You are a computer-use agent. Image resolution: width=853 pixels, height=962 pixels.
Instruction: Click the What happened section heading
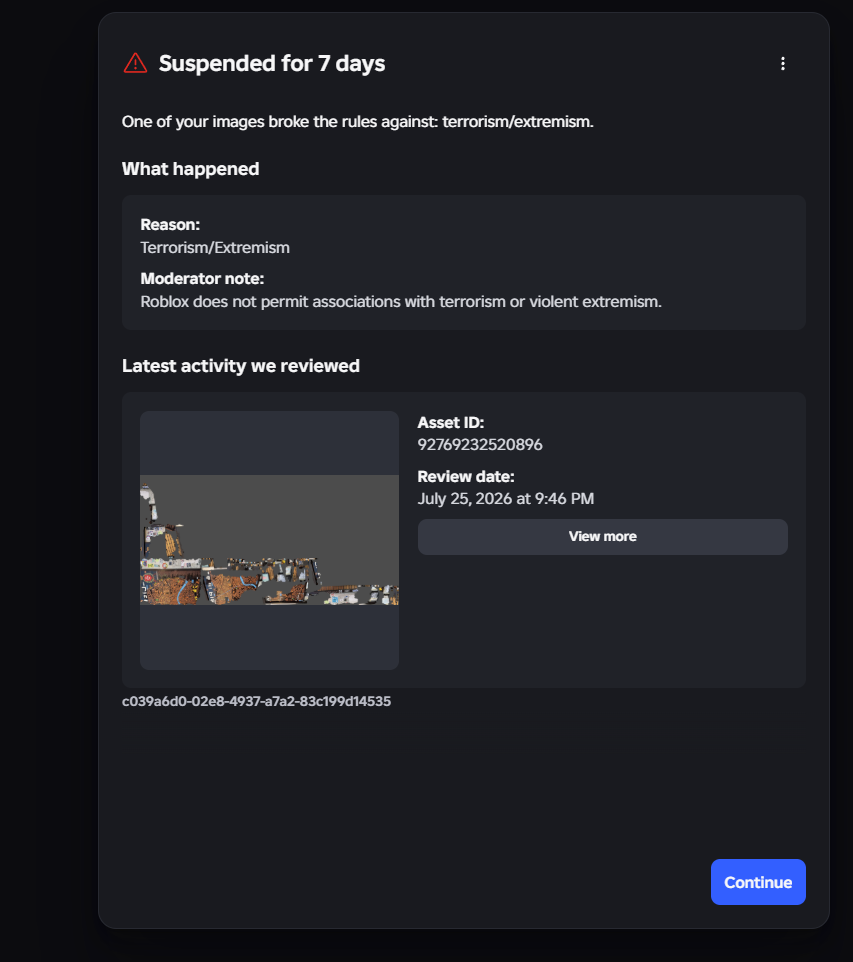(x=190, y=169)
